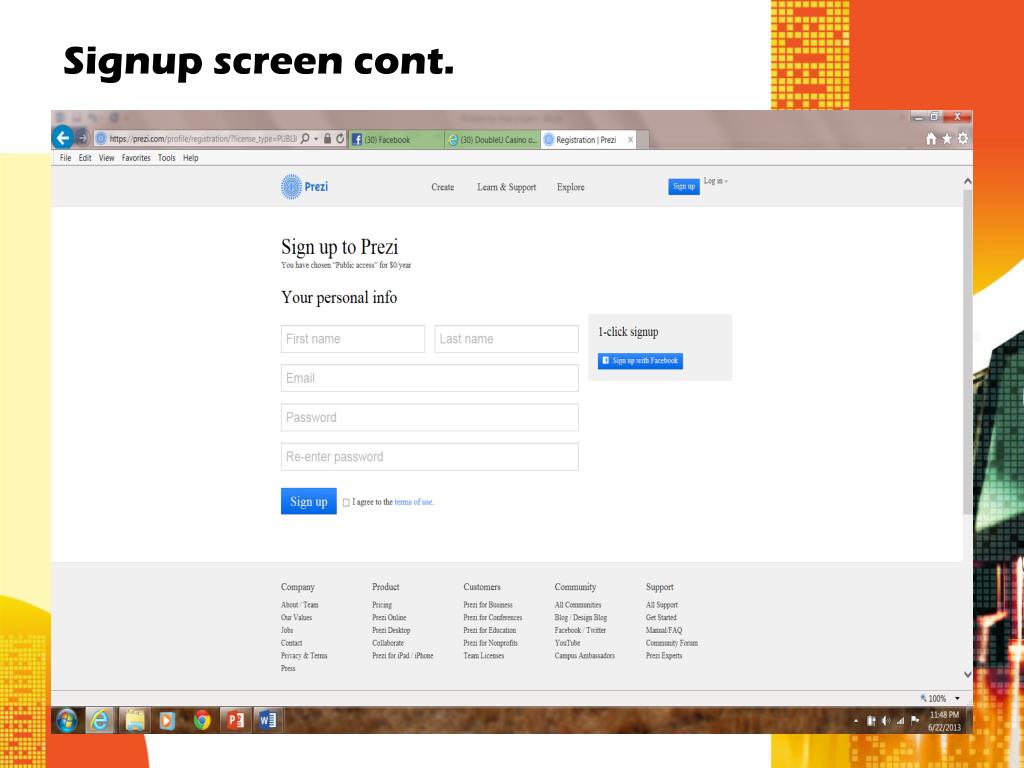Click the Learn & Support link
Image resolution: width=1024 pixels, height=768 pixels.
[506, 187]
